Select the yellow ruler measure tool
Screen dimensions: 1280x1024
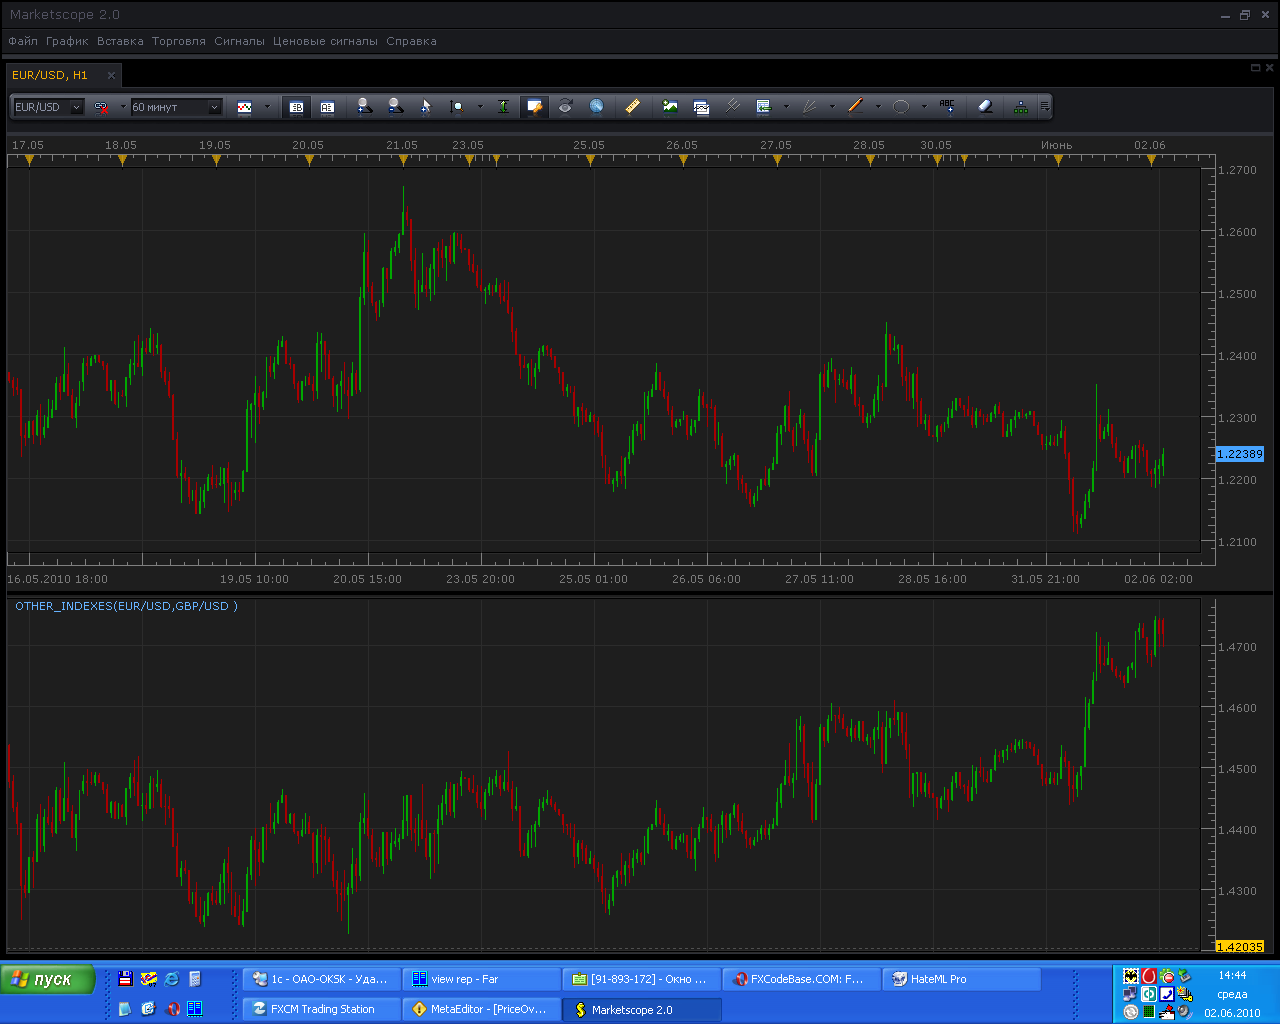(x=632, y=106)
